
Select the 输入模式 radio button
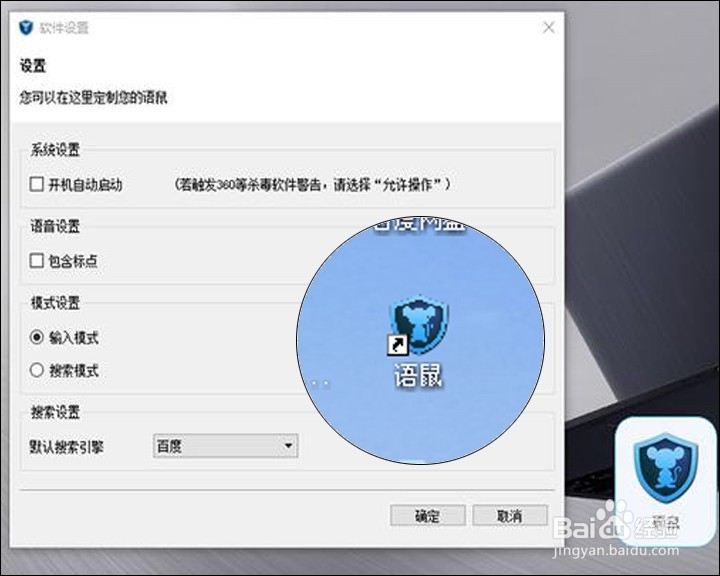37,337
